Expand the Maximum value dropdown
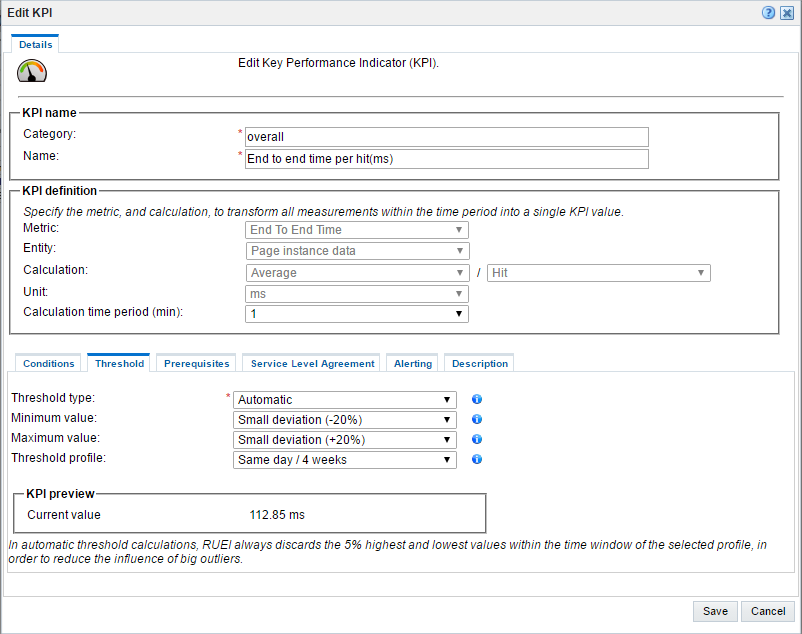The height and width of the screenshot is (634, 802). point(345,440)
